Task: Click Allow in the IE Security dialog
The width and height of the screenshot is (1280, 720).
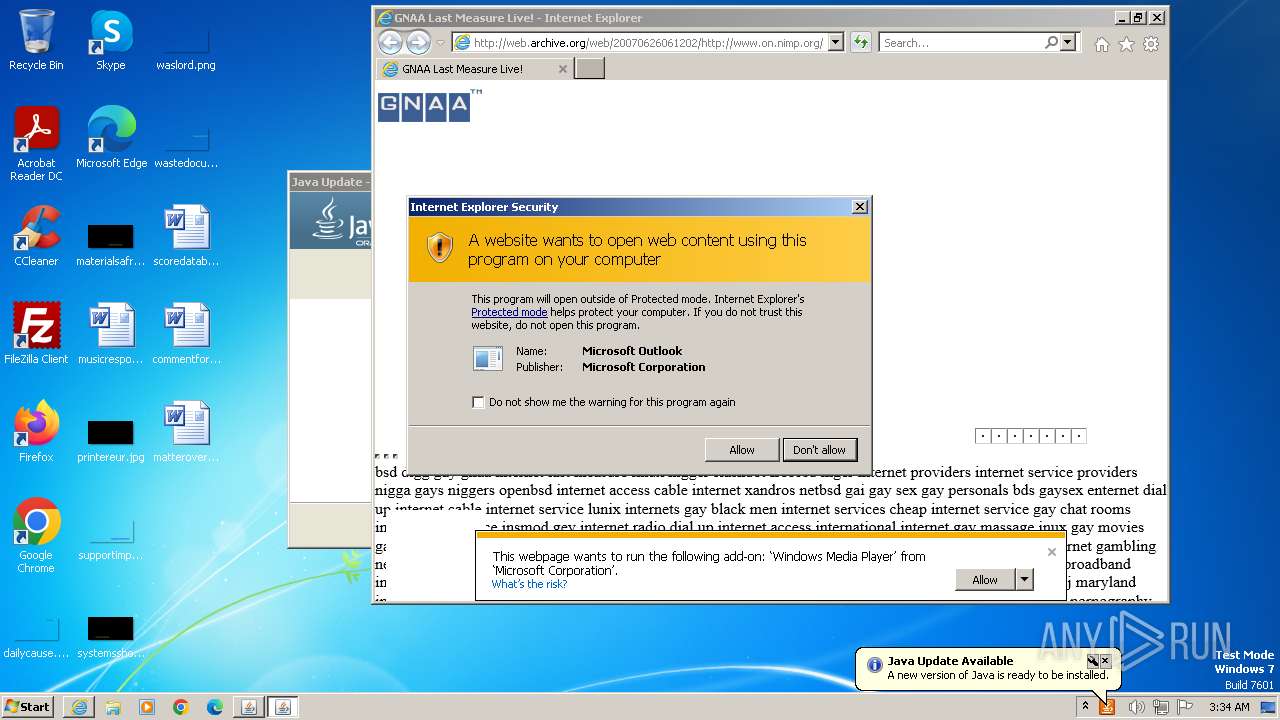Action: [742, 450]
